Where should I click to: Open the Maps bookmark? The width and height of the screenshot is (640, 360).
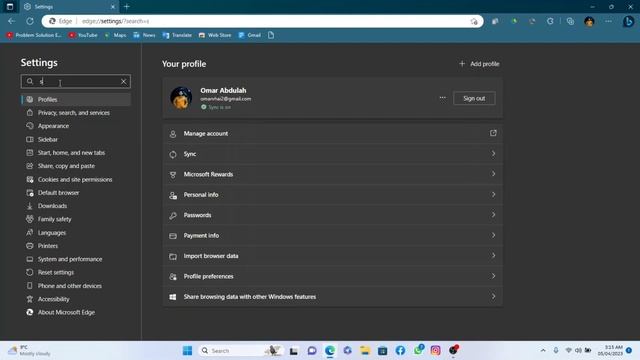[116, 35]
